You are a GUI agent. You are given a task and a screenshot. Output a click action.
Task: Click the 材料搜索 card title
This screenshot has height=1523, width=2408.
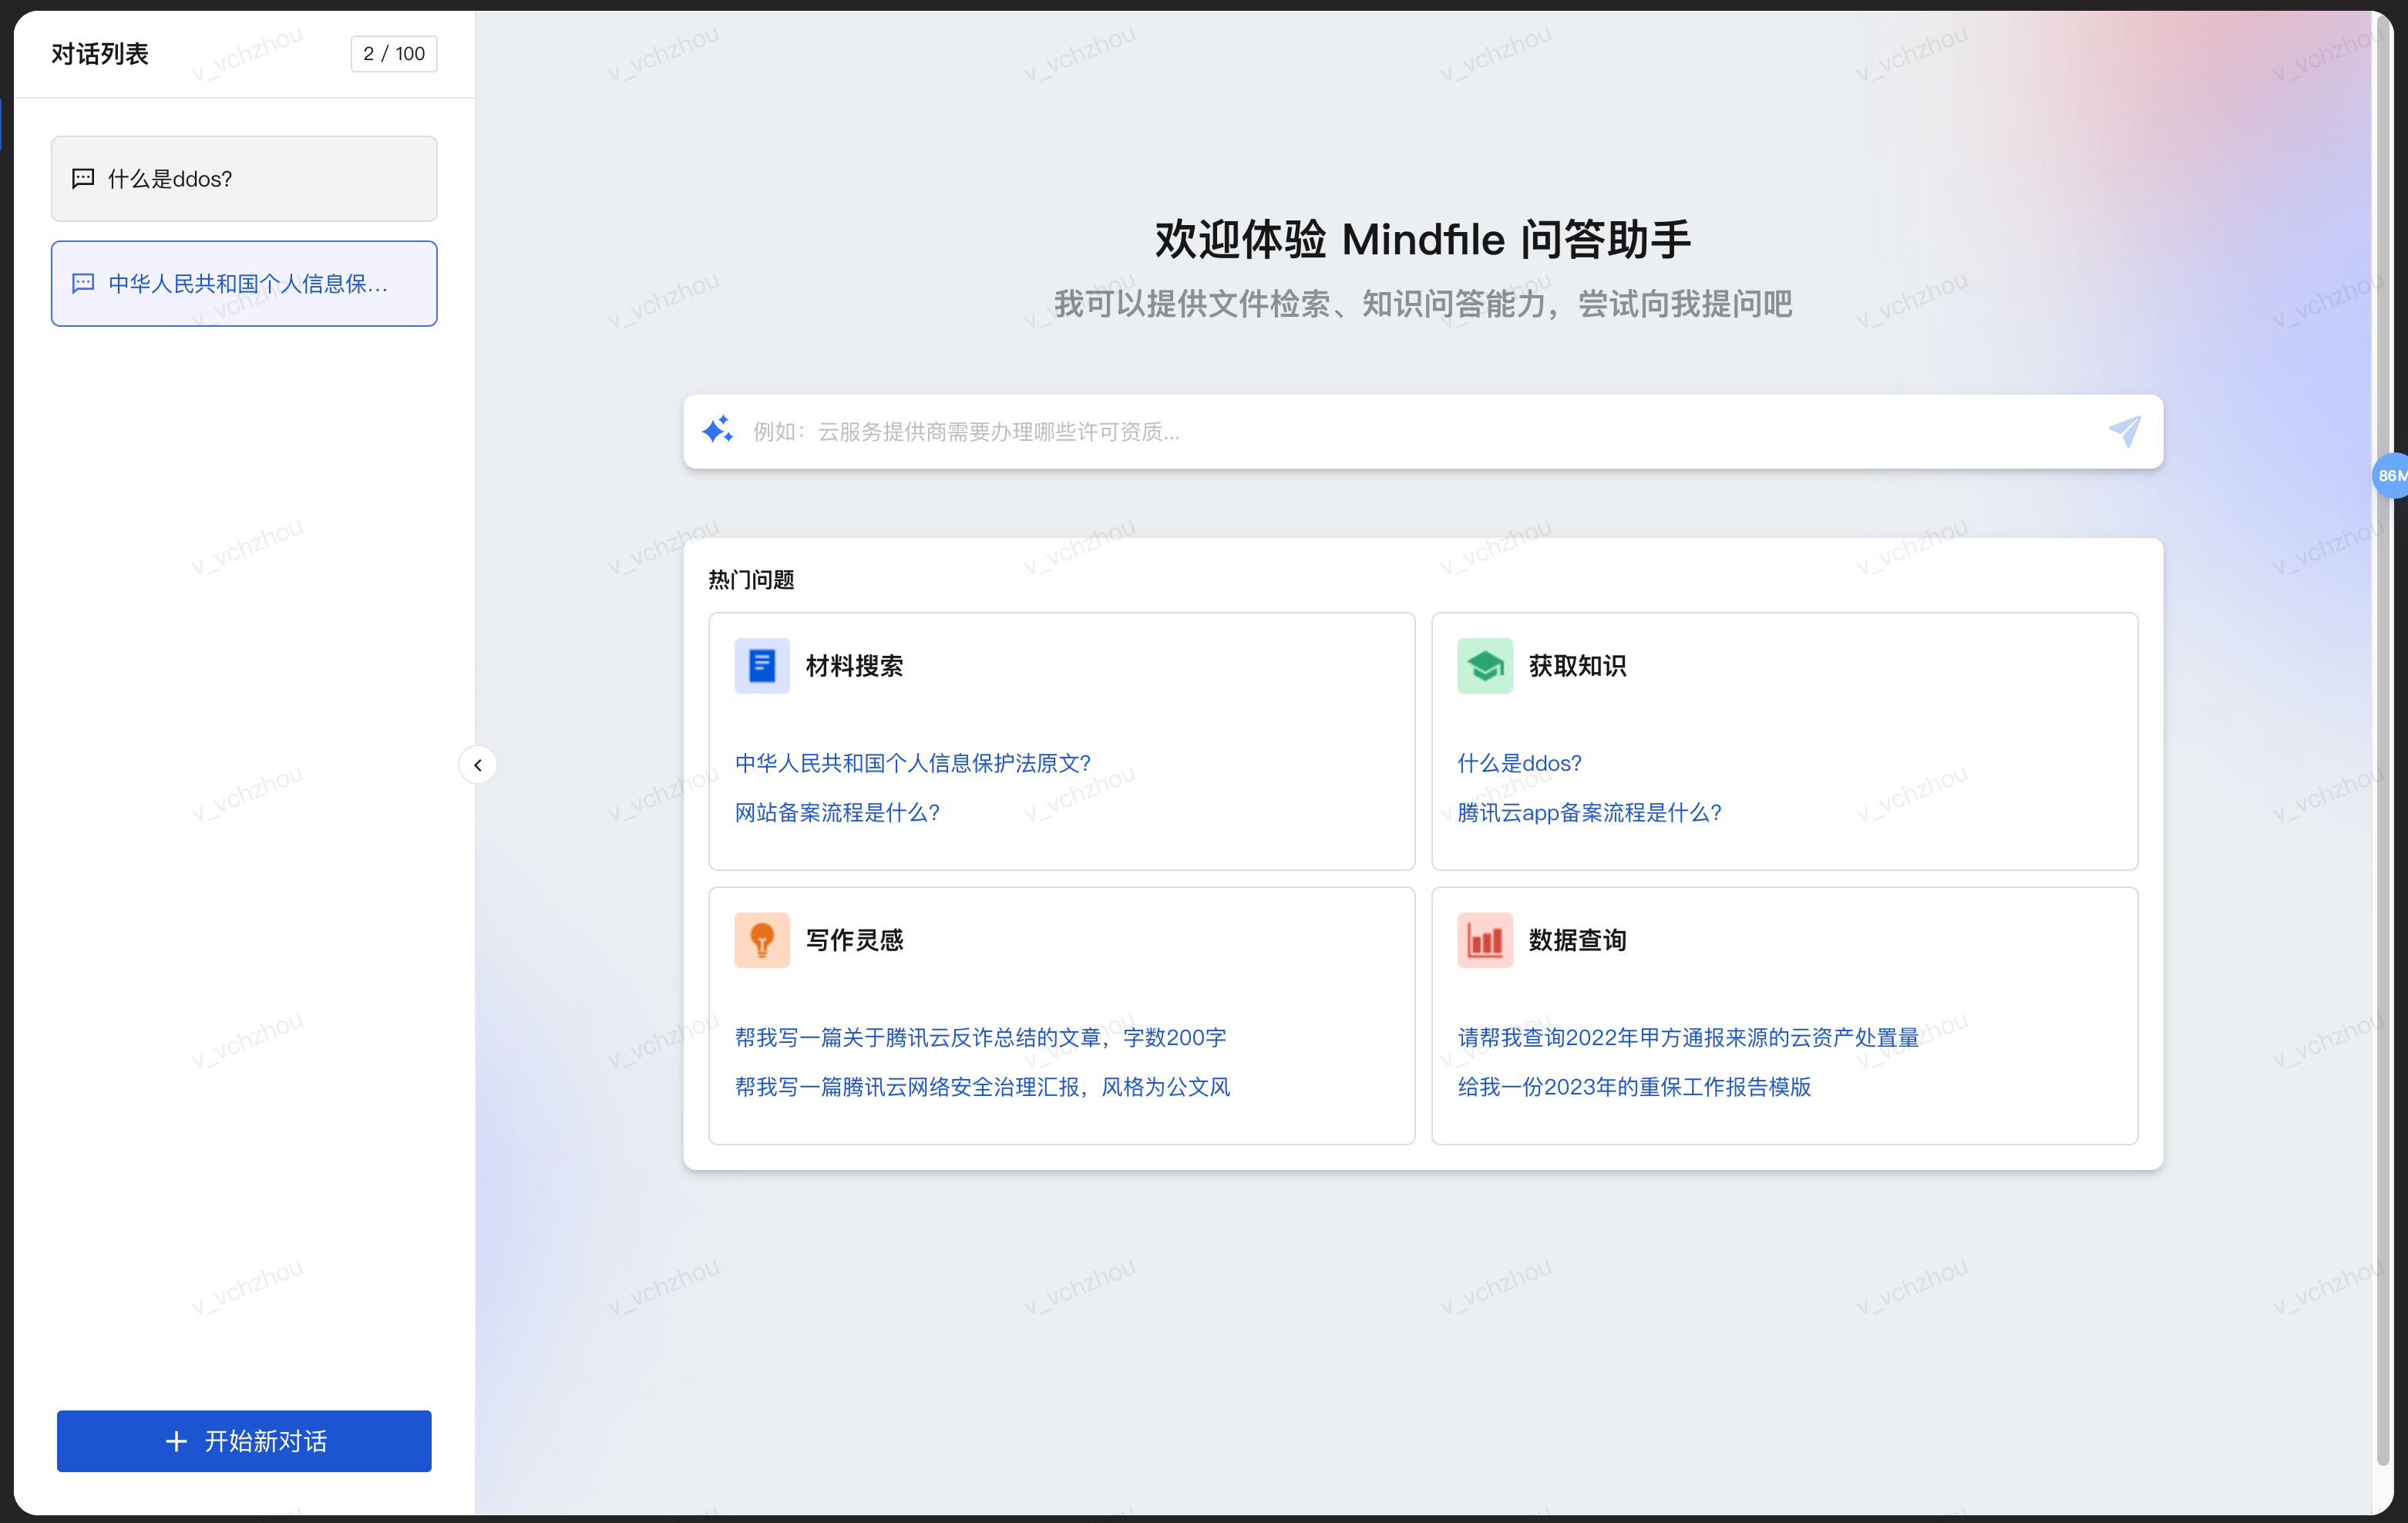[x=854, y=666]
